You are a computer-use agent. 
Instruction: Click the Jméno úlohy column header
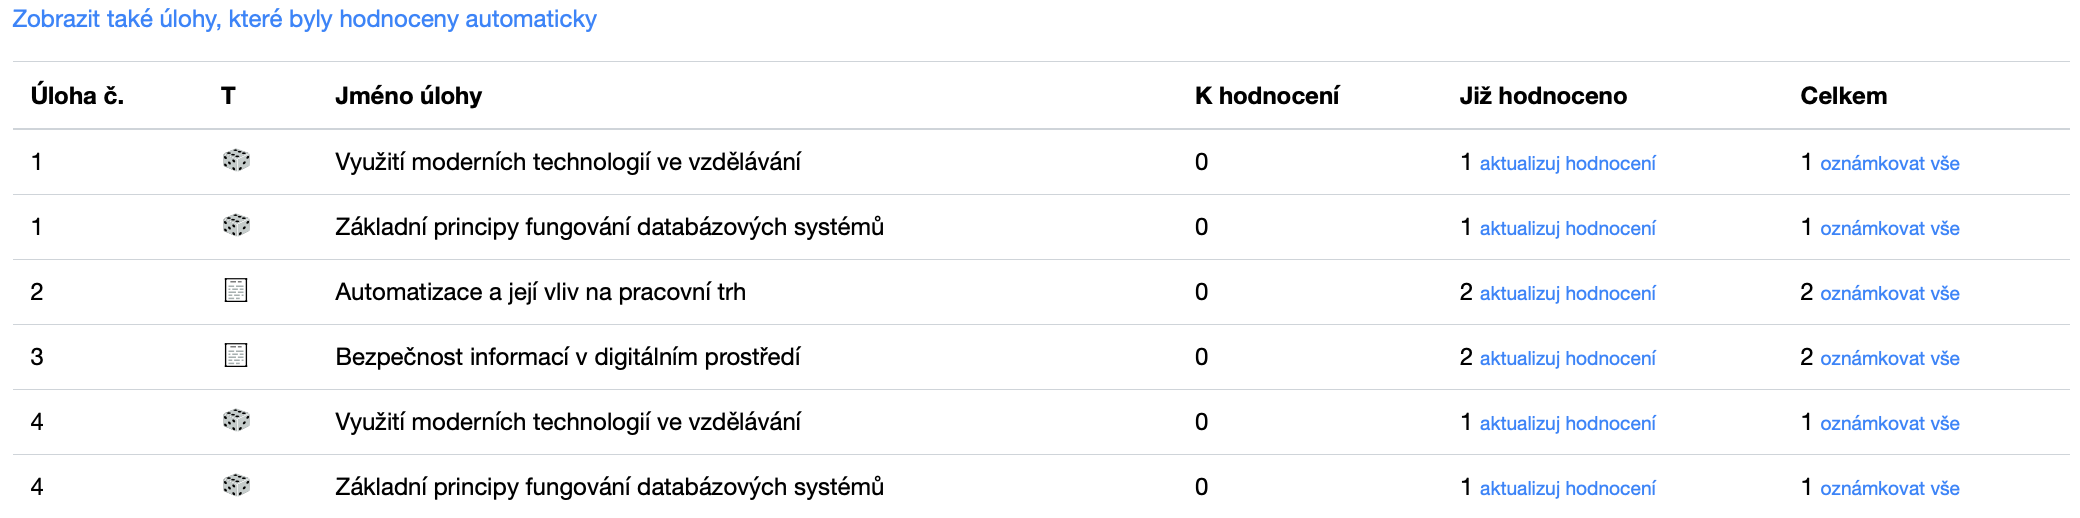(x=408, y=96)
